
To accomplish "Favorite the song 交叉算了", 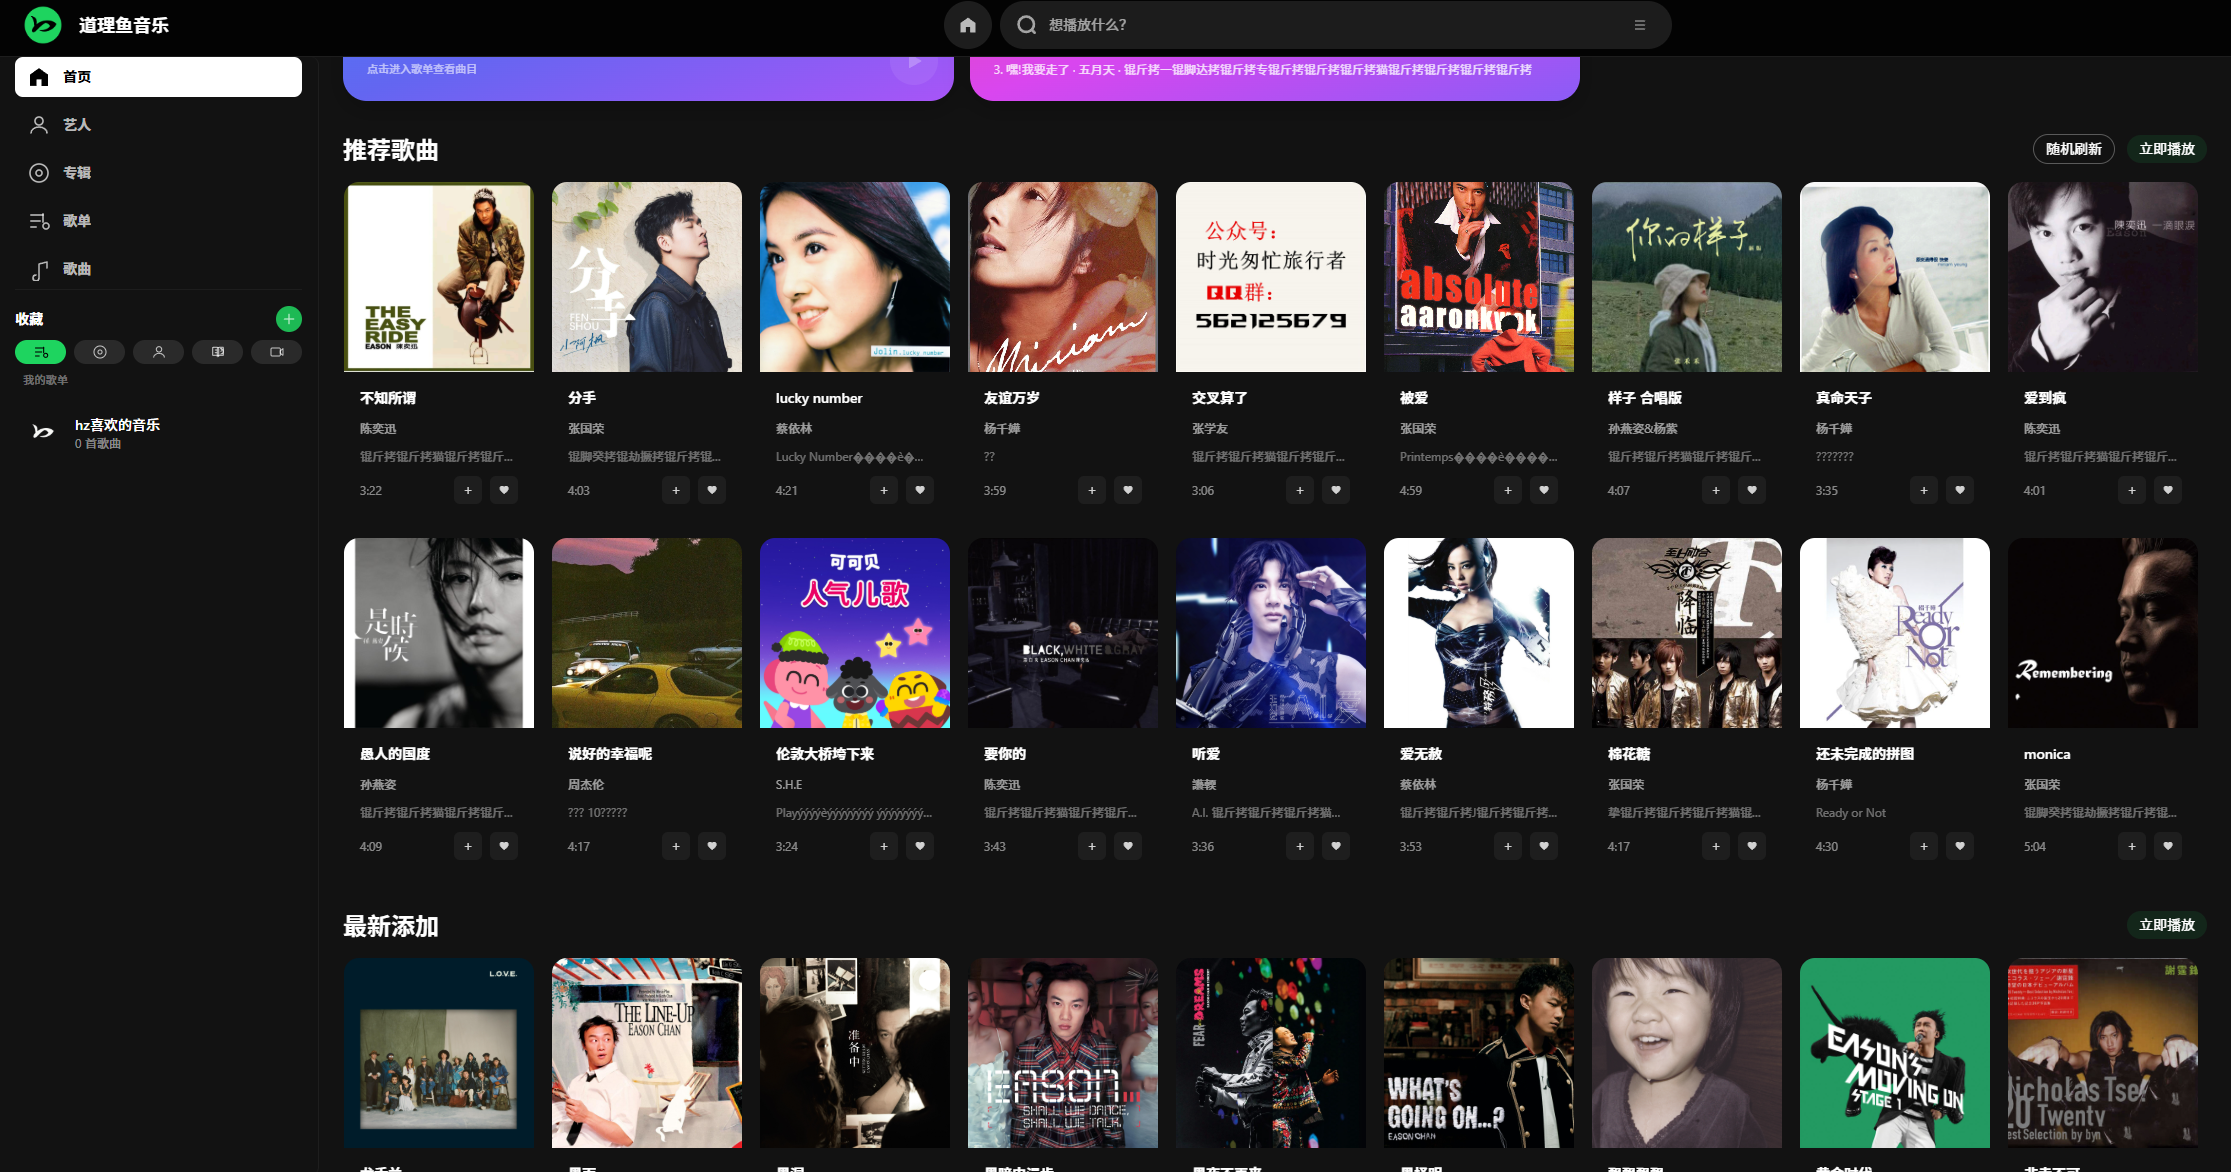I will click(x=1336, y=490).
